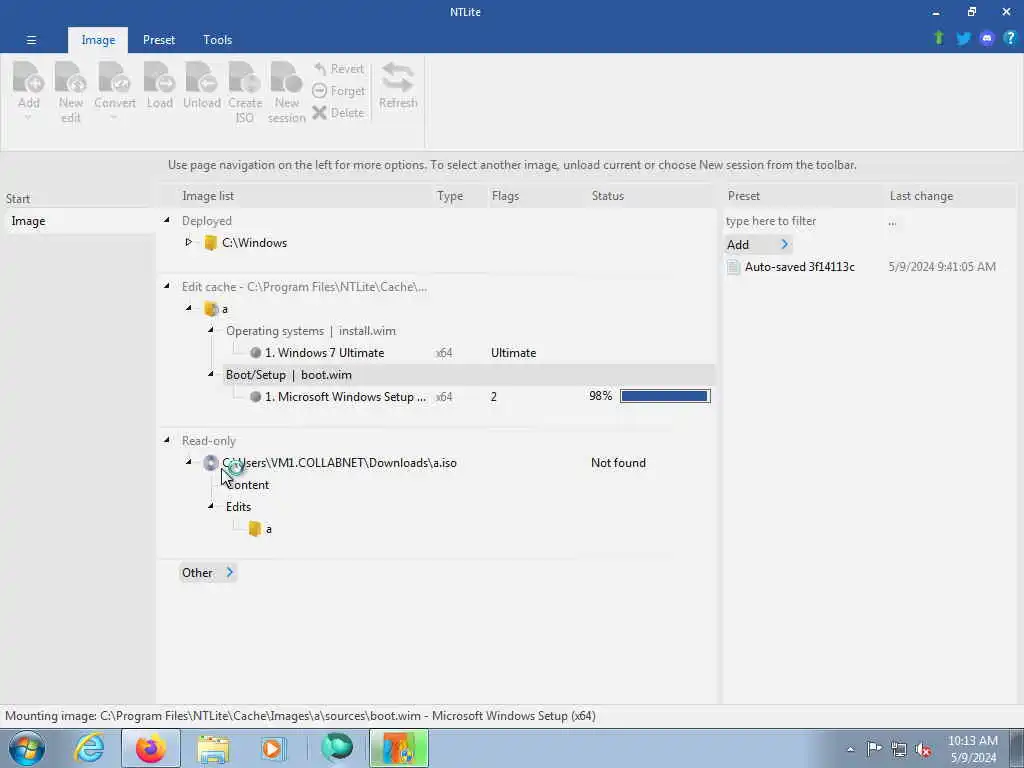Image resolution: width=1024 pixels, height=768 pixels.
Task: Click the Flags column header
Action: pyautogui.click(x=505, y=196)
